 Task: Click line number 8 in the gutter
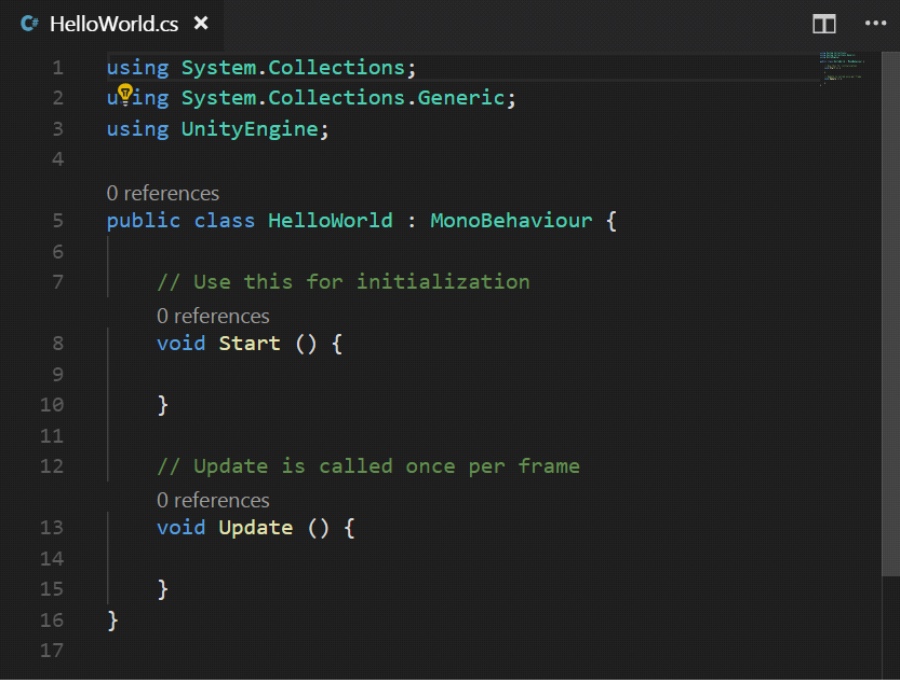pyautogui.click(x=58, y=343)
